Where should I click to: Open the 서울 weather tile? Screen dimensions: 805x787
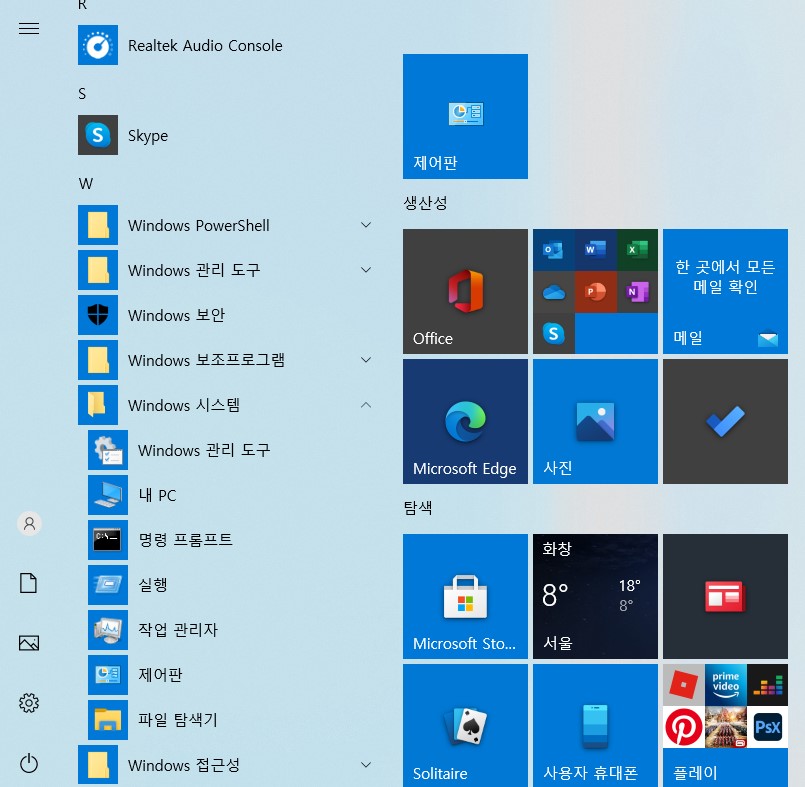[x=595, y=596]
